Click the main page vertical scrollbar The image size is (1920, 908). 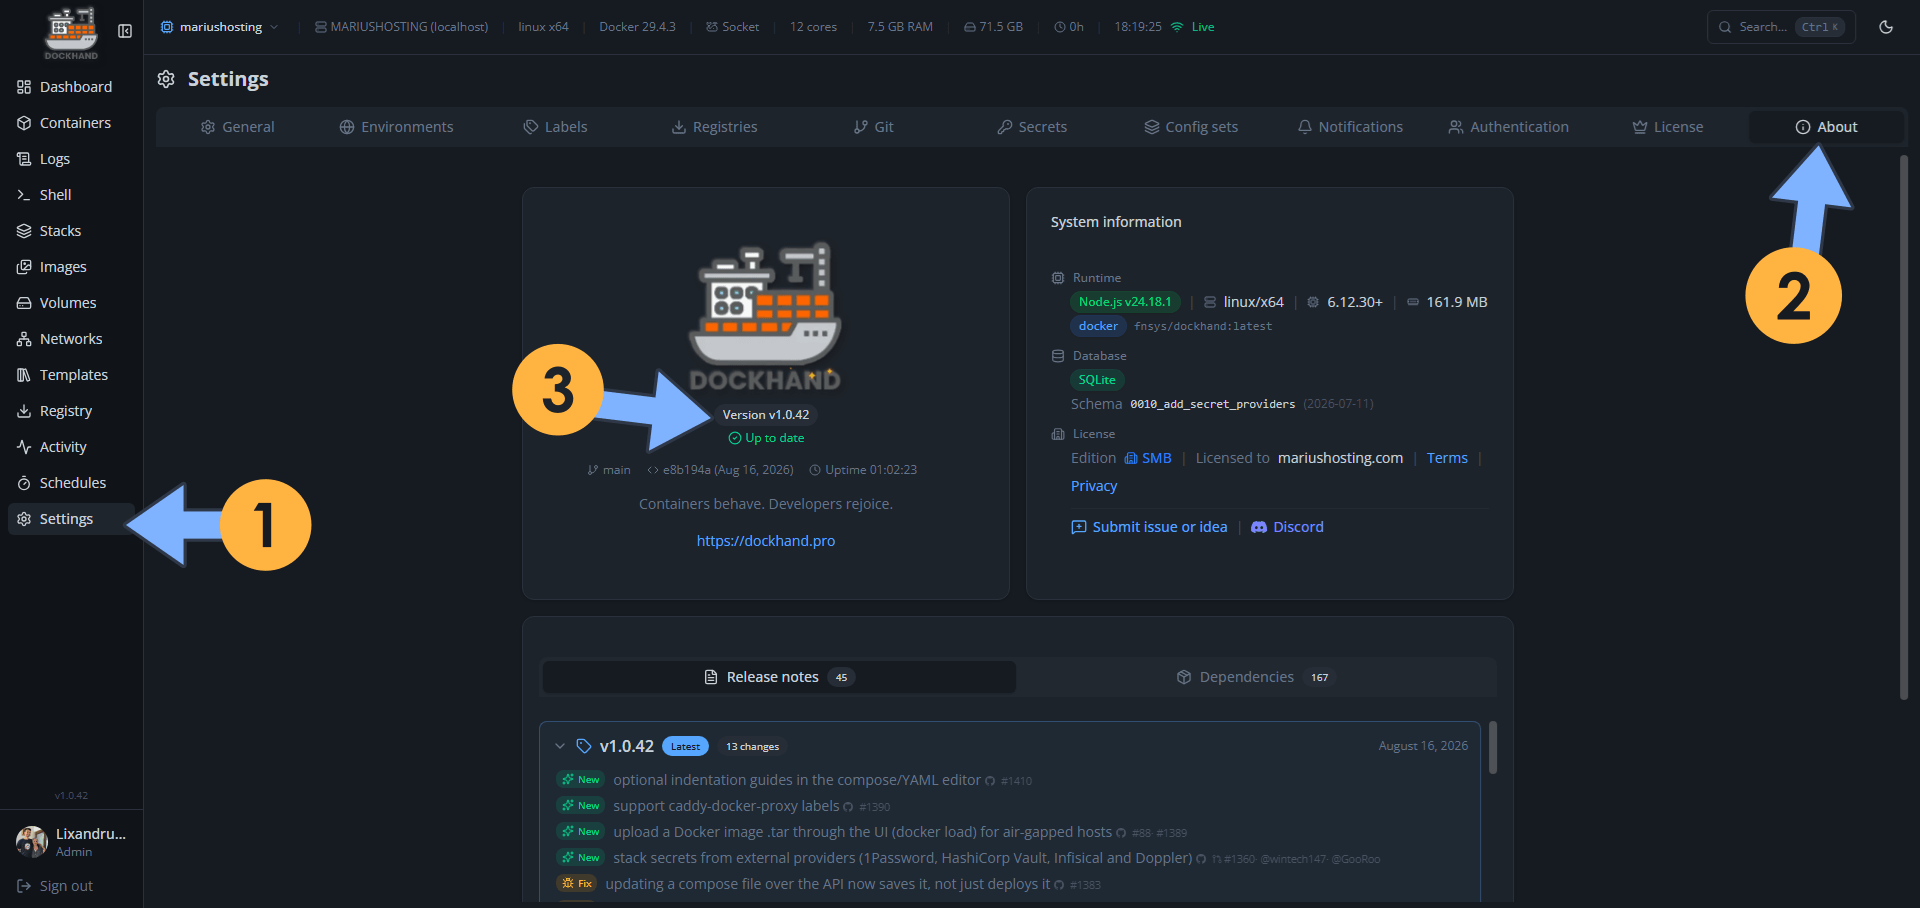(1904, 427)
